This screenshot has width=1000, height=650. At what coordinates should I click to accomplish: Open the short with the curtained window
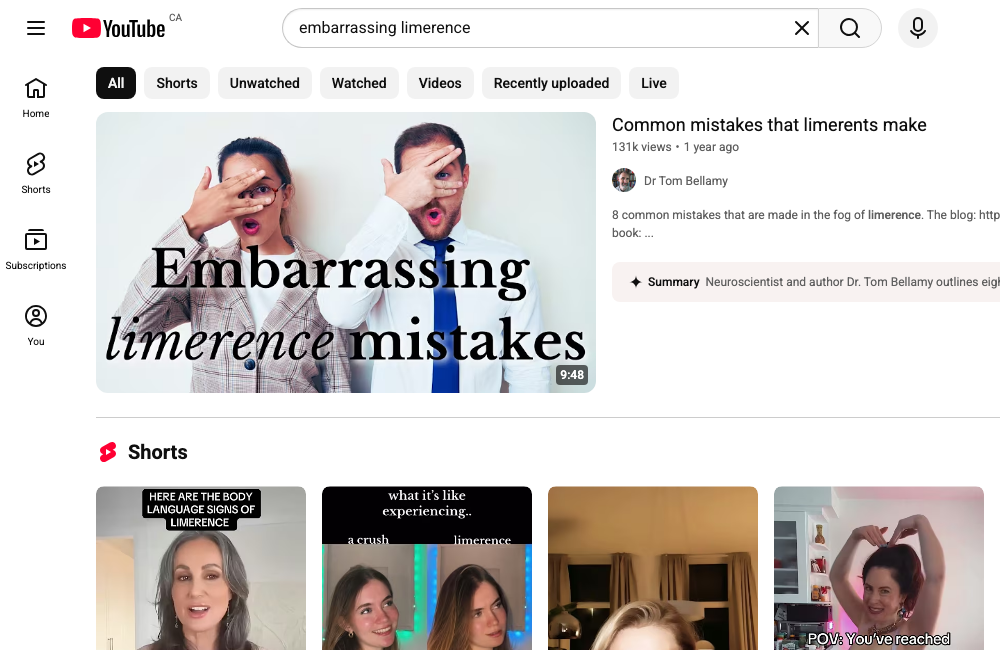(653, 568)
